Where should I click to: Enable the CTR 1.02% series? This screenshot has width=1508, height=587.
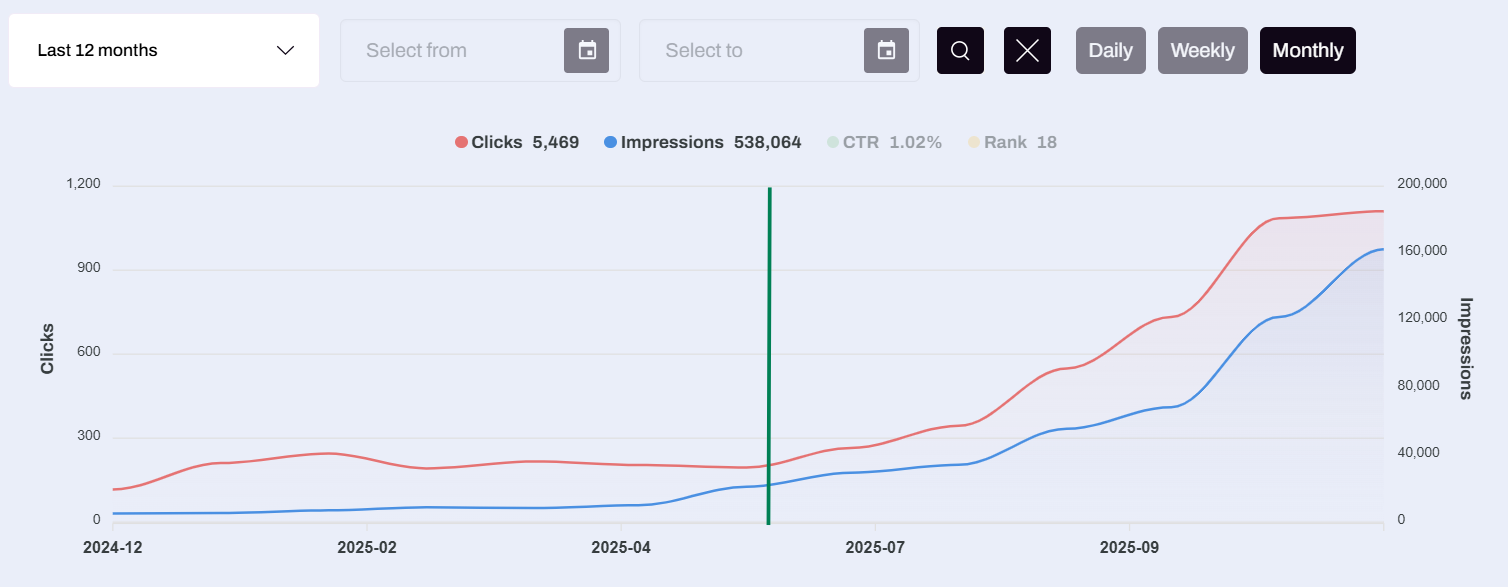892,142
